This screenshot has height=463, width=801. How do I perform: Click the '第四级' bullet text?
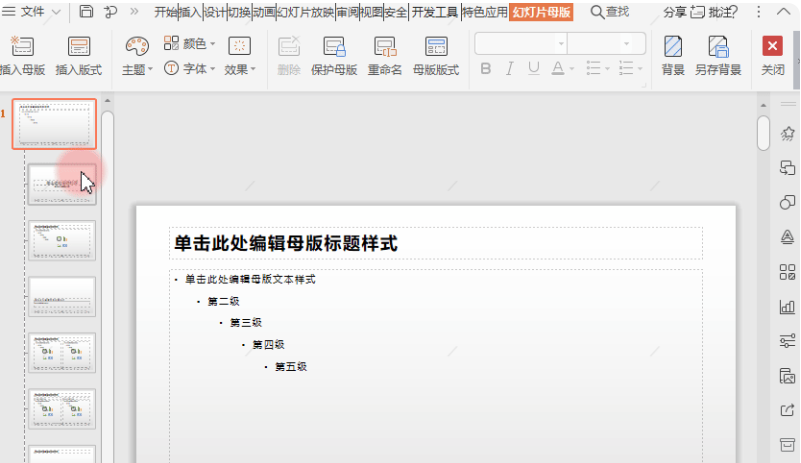[x=268, y=345]
